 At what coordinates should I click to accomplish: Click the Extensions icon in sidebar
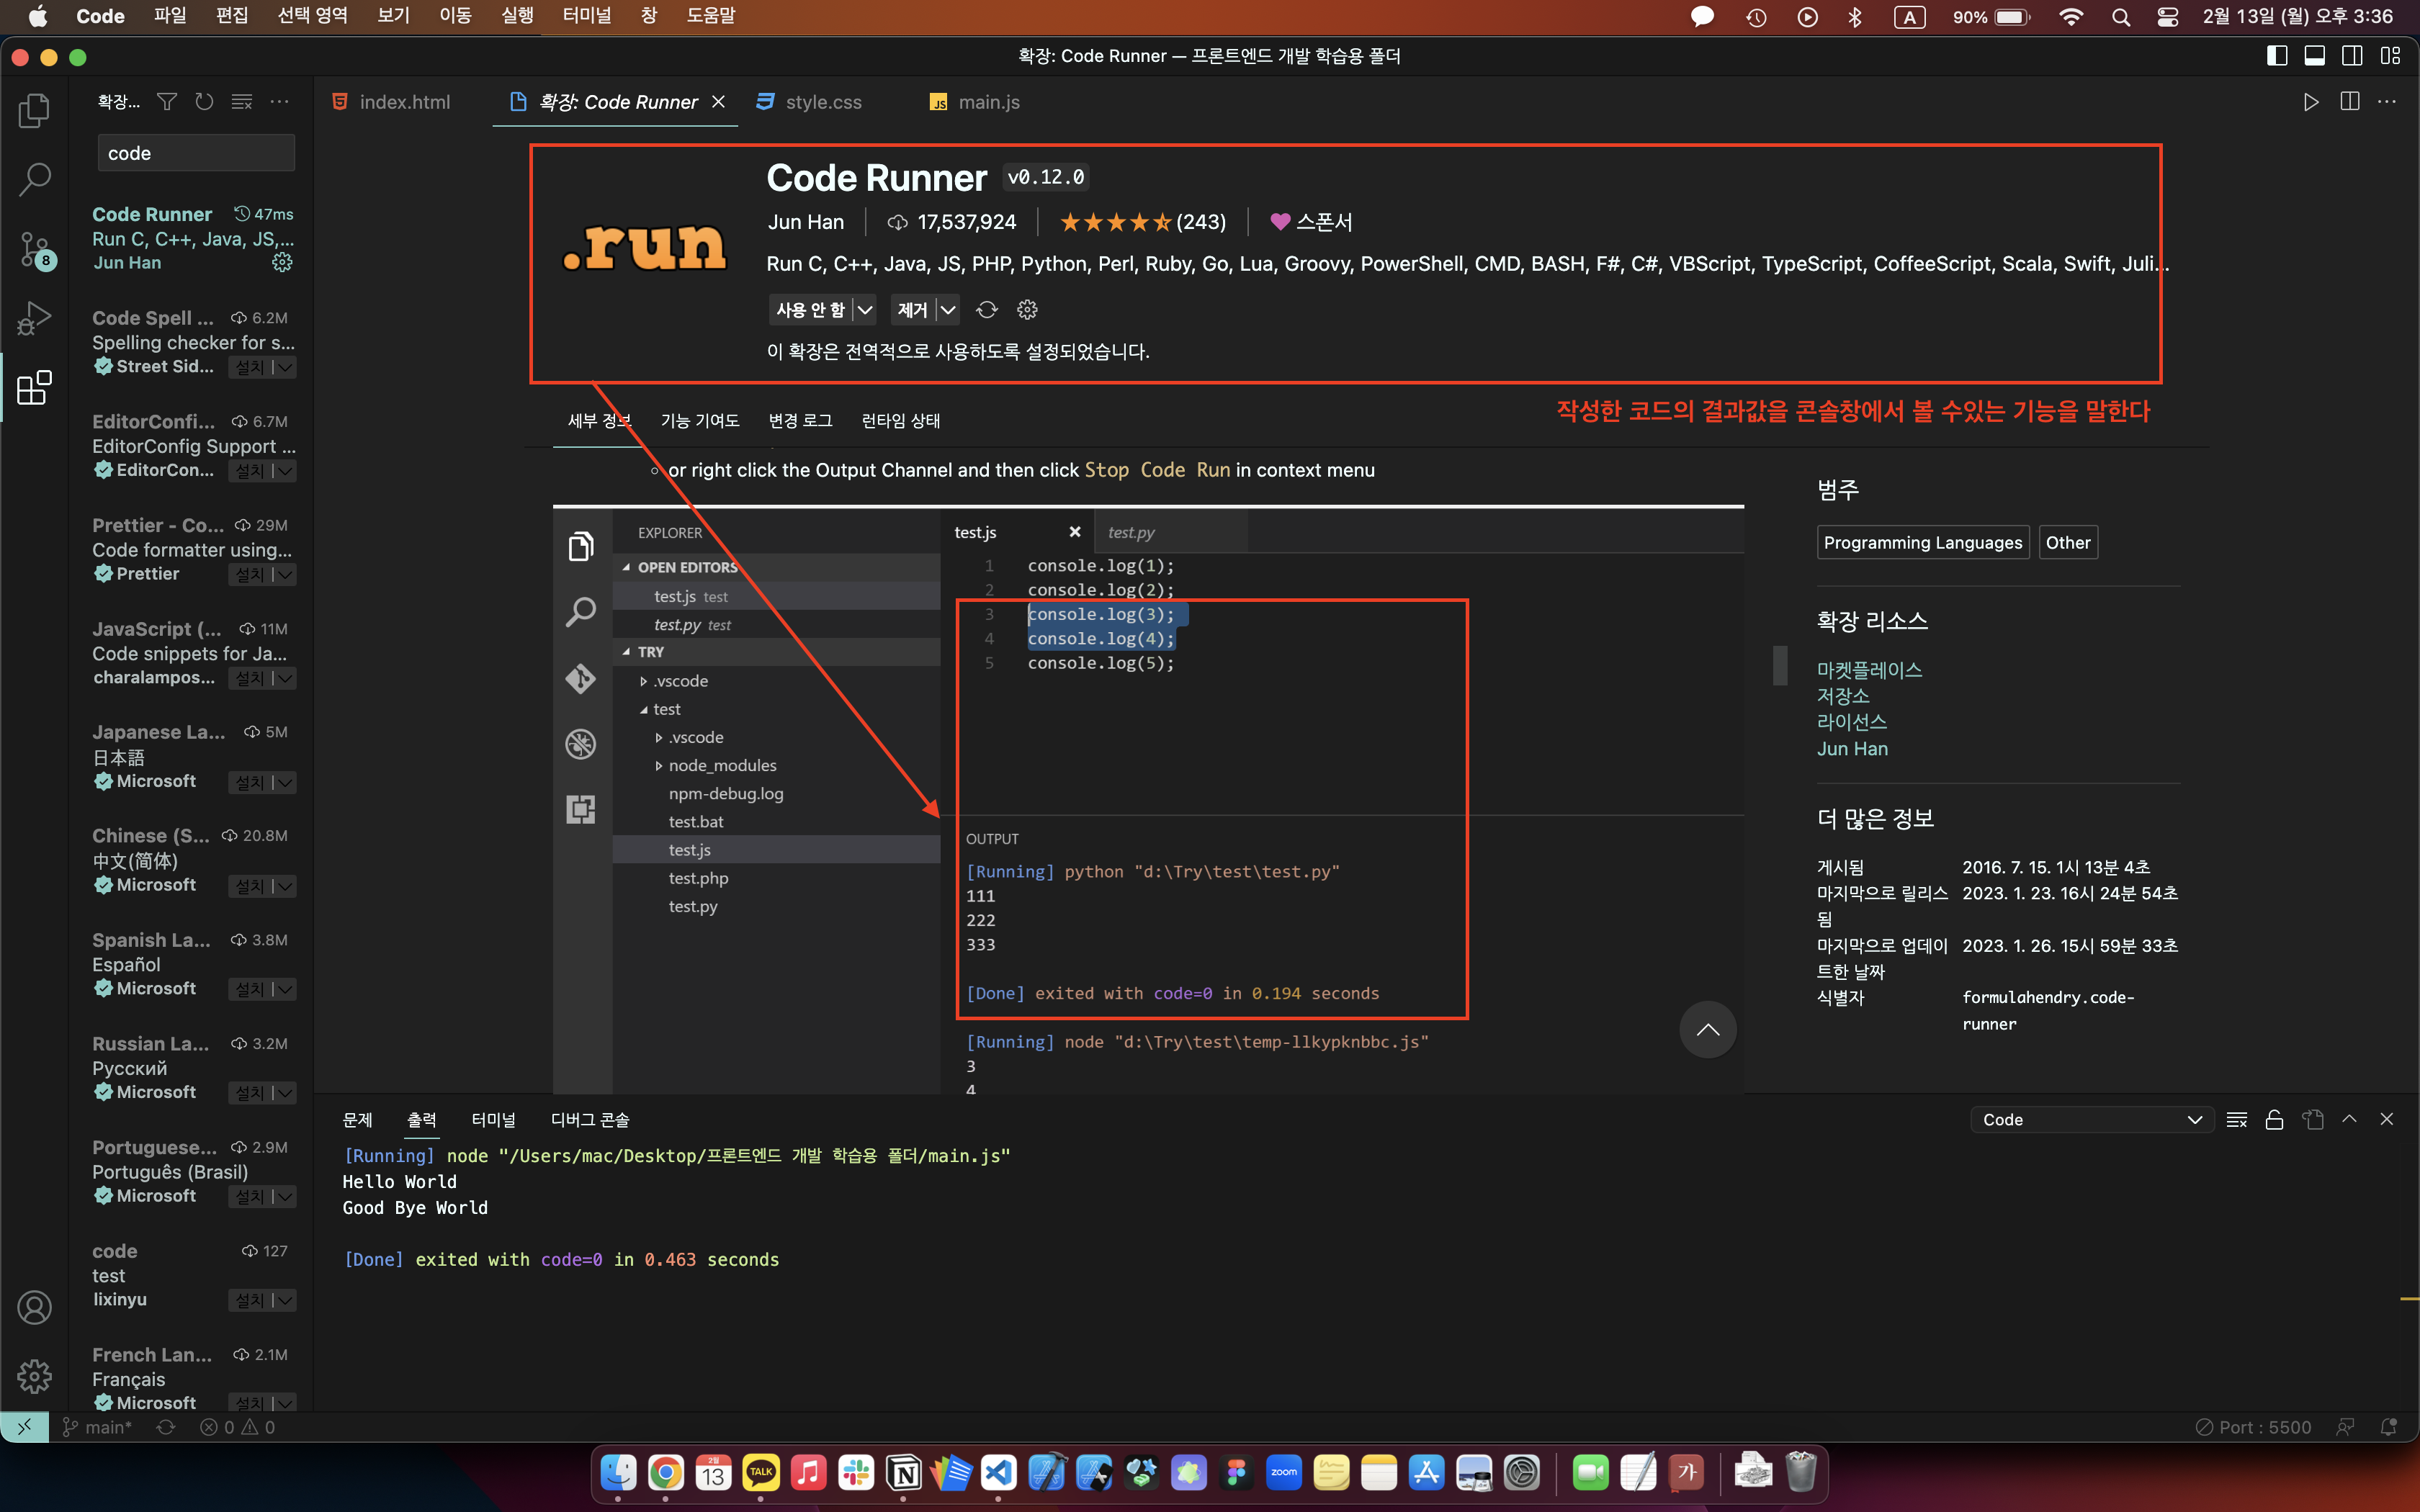(37, 387)
